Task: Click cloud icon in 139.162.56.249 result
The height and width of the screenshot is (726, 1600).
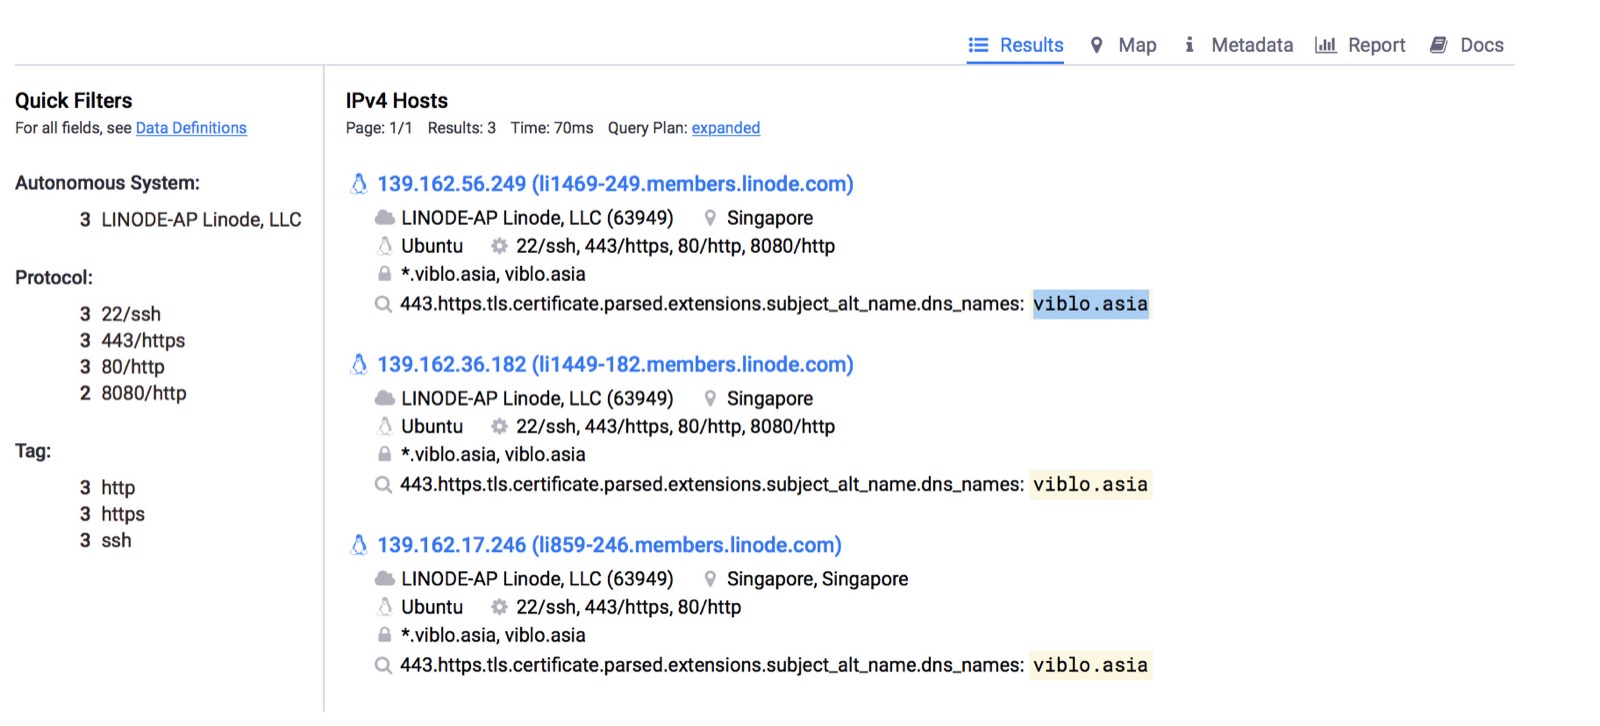Action: pos(384,218)
